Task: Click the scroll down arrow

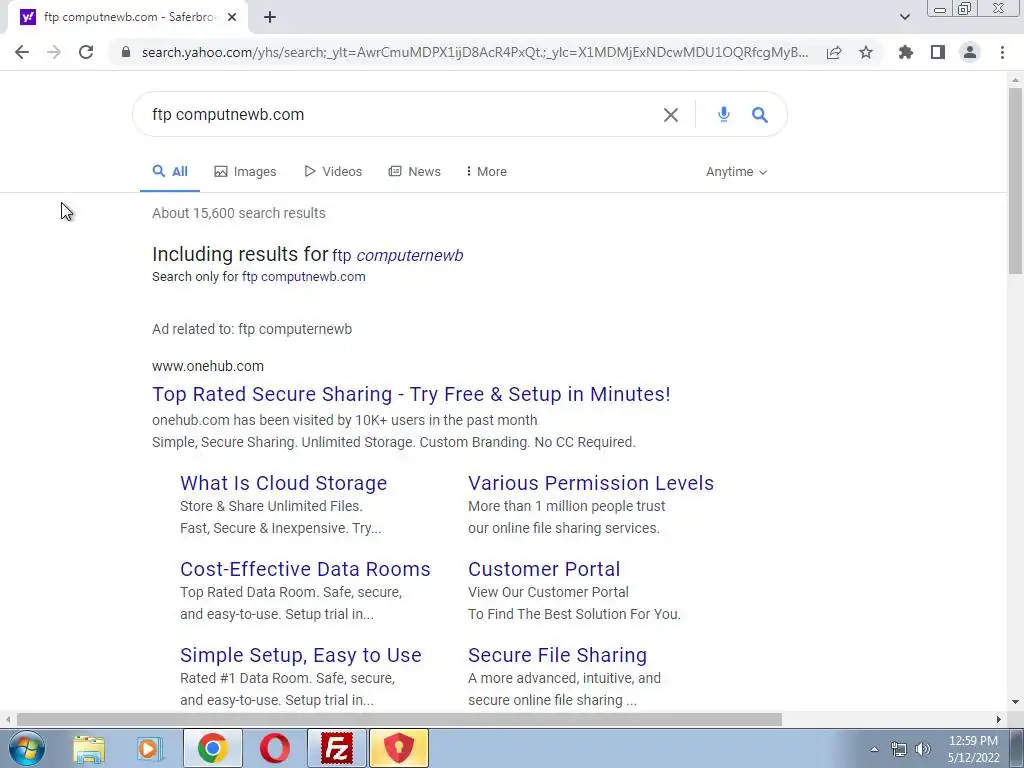Action: coord(1015,702)
